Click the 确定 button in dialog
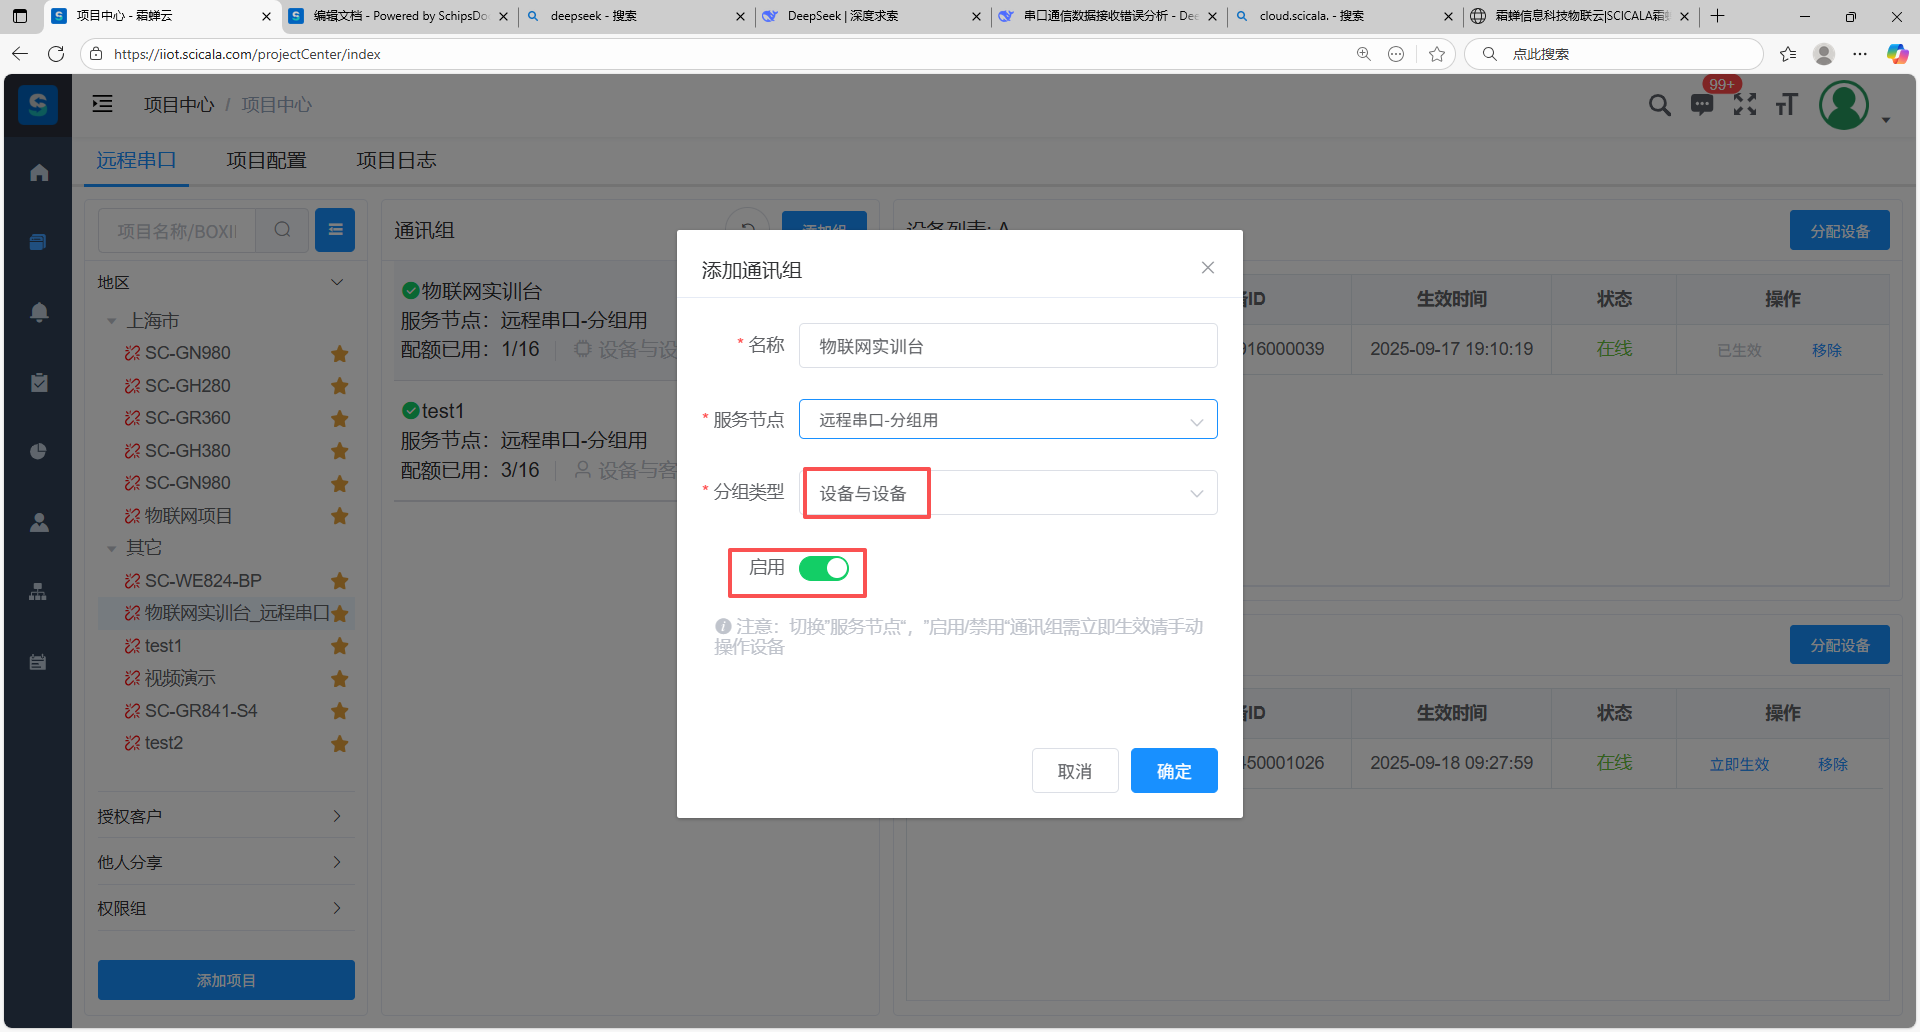Image resolution: width=1920 pixels, height=1032 pixels. (1173, 771)
